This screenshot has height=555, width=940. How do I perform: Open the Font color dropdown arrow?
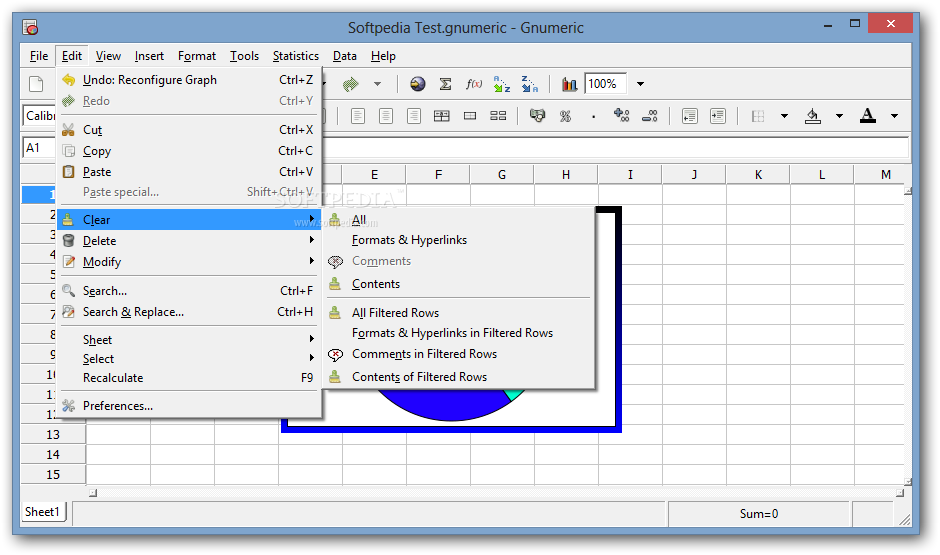tap(894, 116)
